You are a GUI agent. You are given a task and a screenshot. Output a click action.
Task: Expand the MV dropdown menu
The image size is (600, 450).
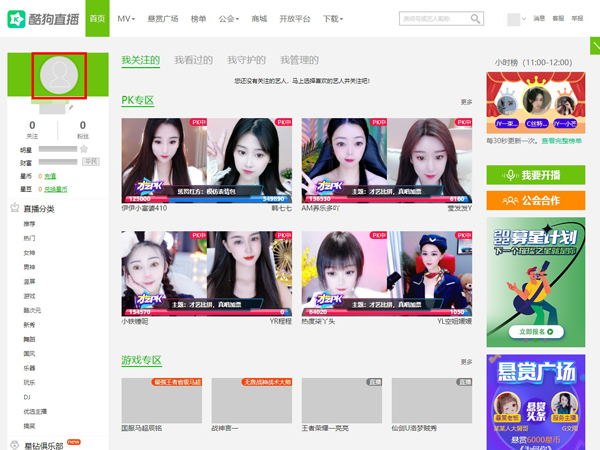click(x=126, y=19)
